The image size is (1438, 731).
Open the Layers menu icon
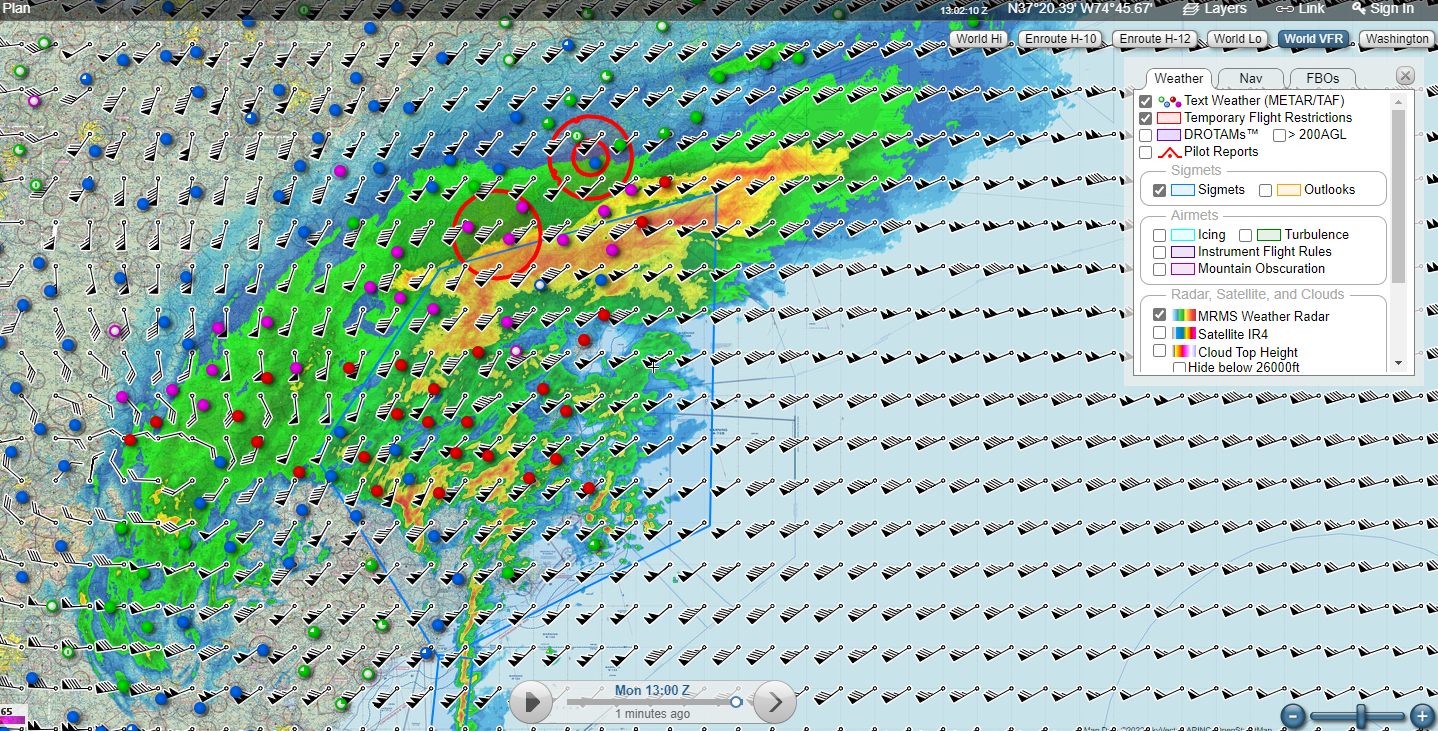[x=1190, y=8]
